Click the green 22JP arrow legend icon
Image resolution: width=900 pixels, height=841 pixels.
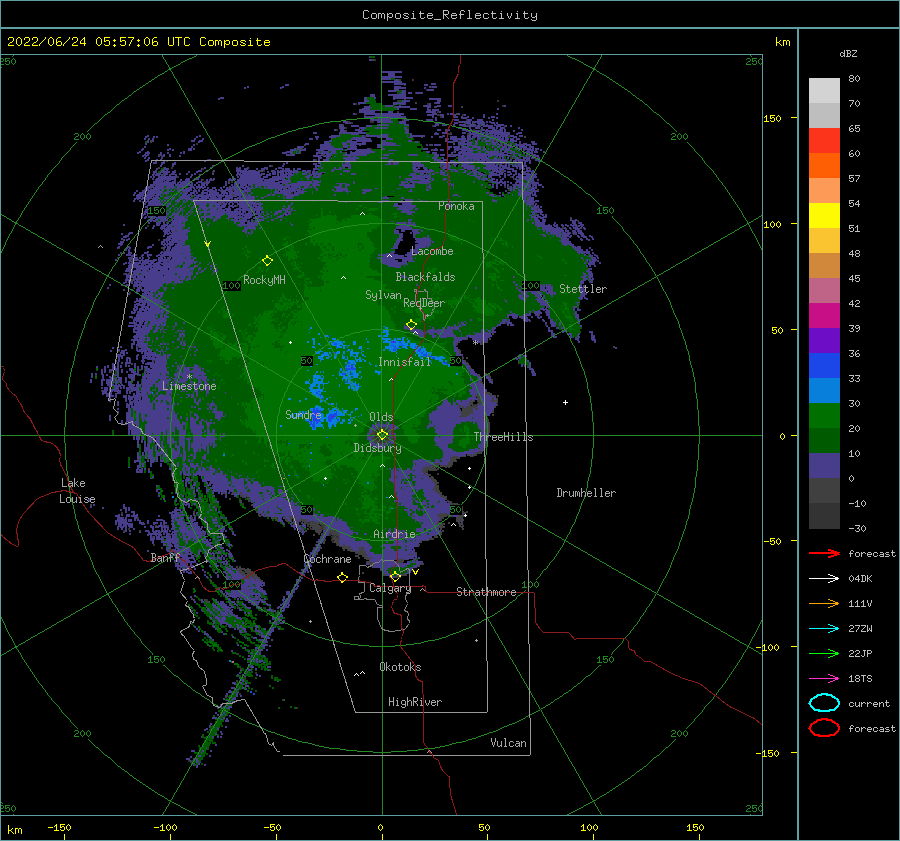click(824, 653)
